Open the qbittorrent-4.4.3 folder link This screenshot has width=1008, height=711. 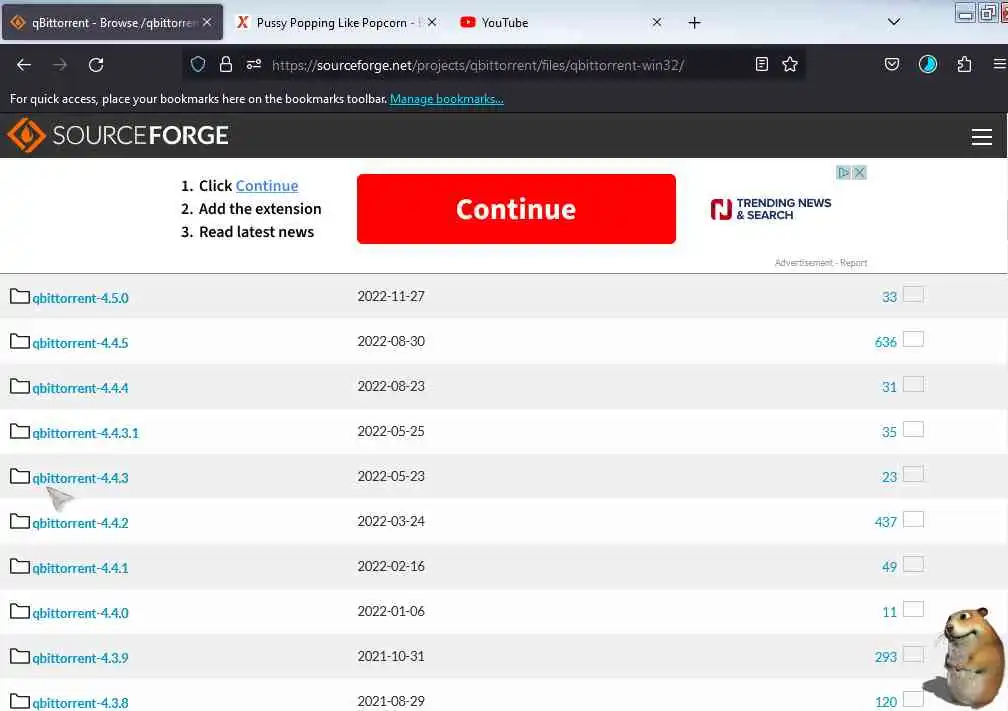coord(80,478)
